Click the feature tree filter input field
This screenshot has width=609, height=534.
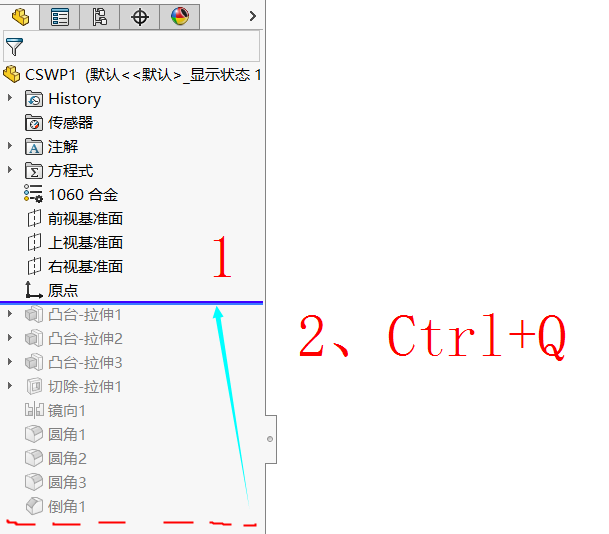tap(132, 47)
